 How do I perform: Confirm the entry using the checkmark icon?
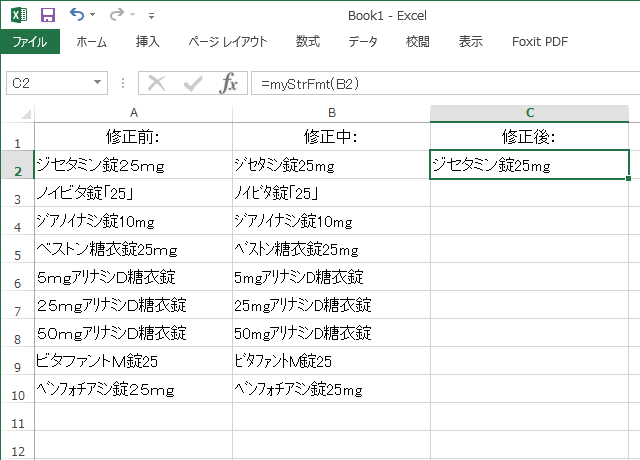(193, 83)
